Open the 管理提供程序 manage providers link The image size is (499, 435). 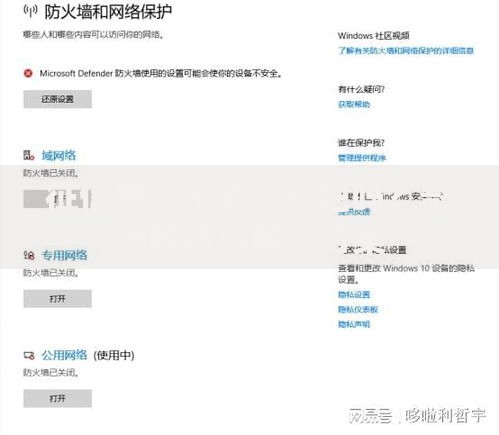[x=362, y=158]
